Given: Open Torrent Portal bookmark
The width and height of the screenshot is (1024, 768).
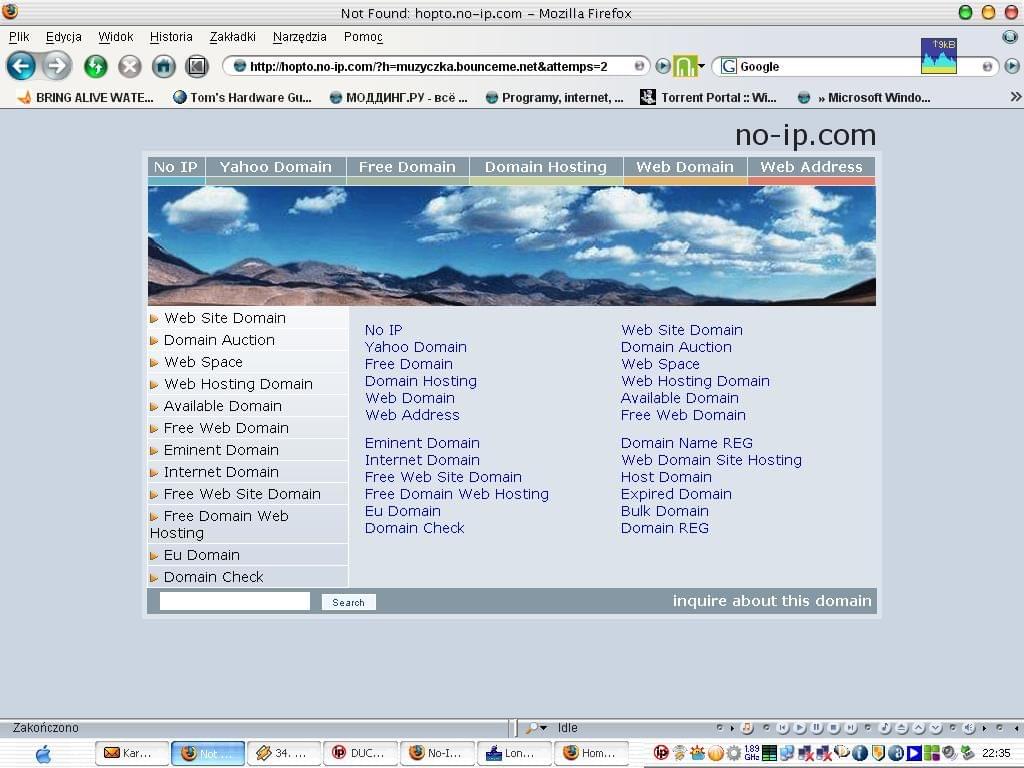Looking at the screenshot, I should pyautogui.click(x=709, y=97).
